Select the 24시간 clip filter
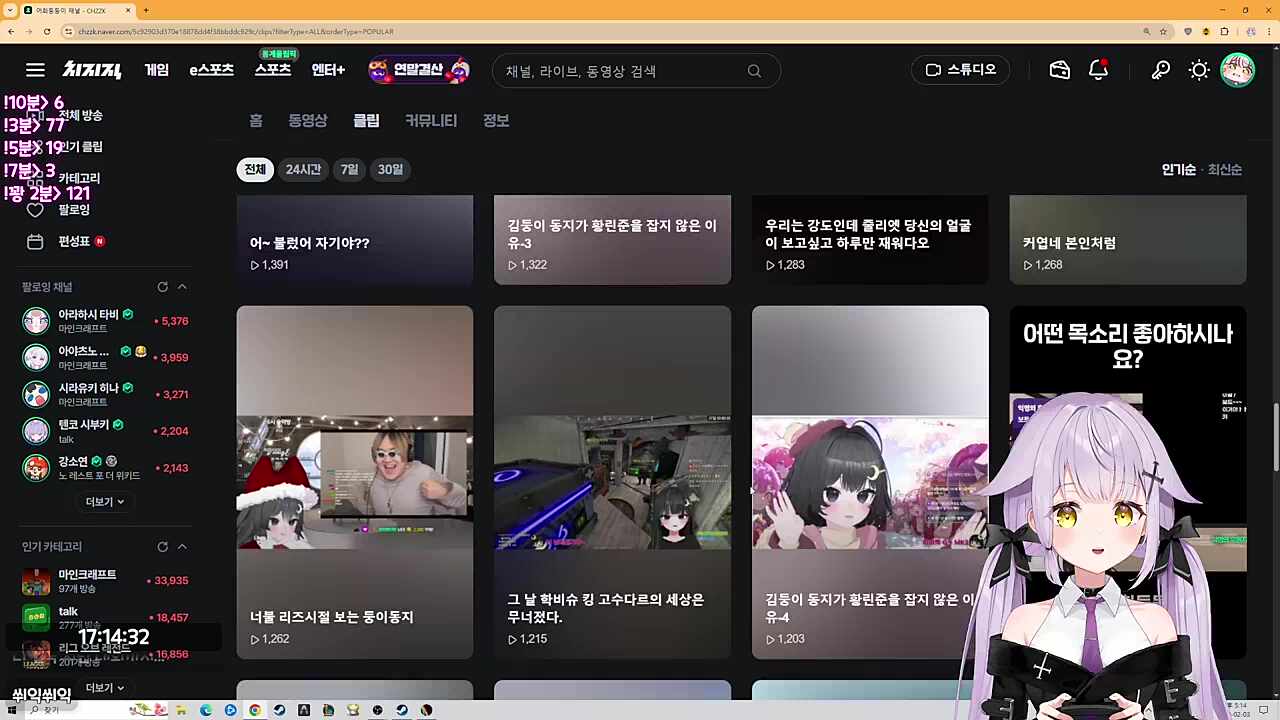Screen dimensions: 1280x720 pos(303,169)
